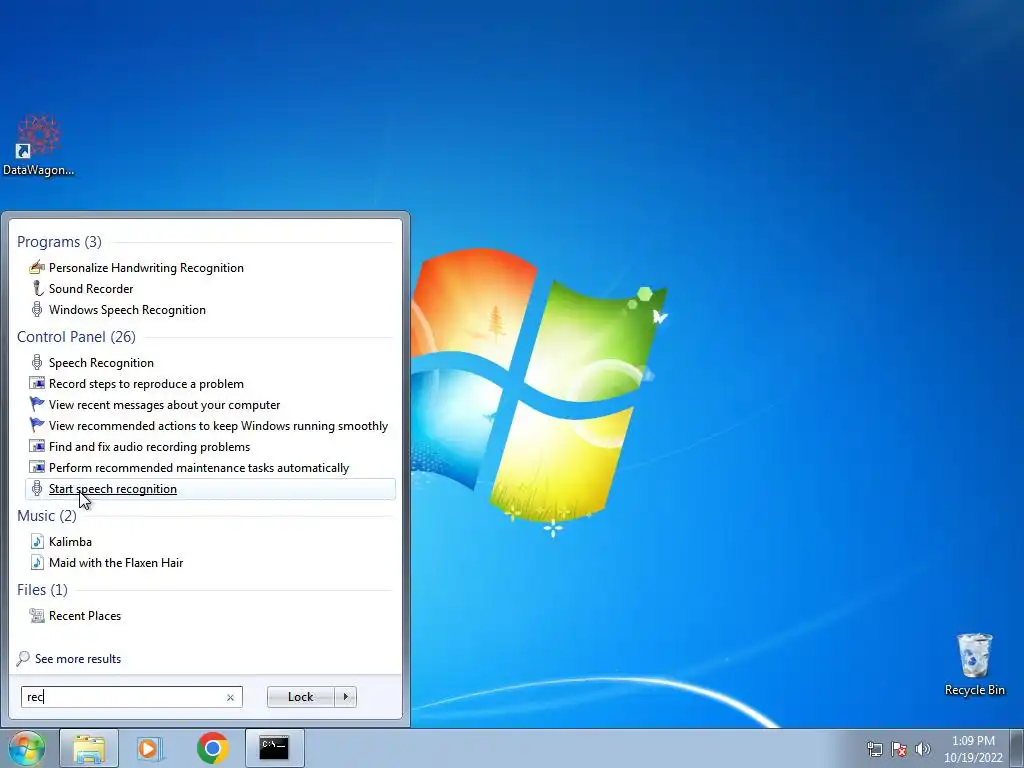Choose View recent messages about your computer

tap(165, 404)
